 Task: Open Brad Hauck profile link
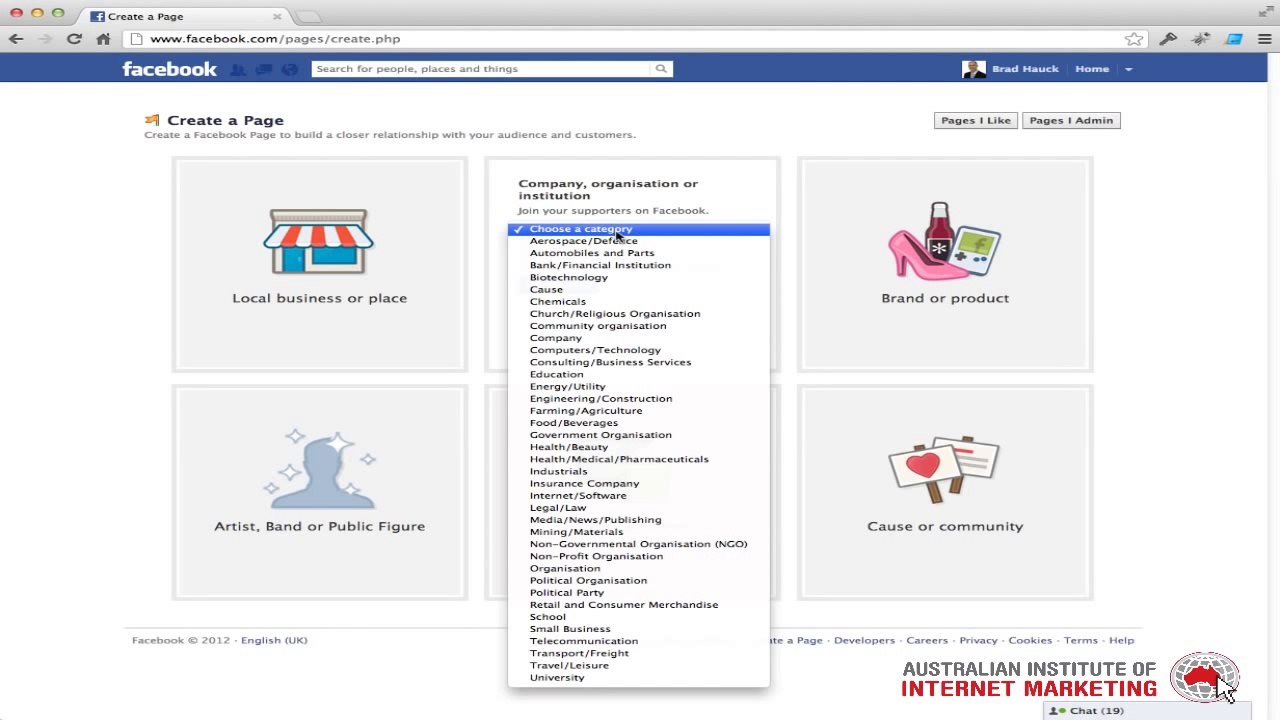click(x=1025, y=69)
